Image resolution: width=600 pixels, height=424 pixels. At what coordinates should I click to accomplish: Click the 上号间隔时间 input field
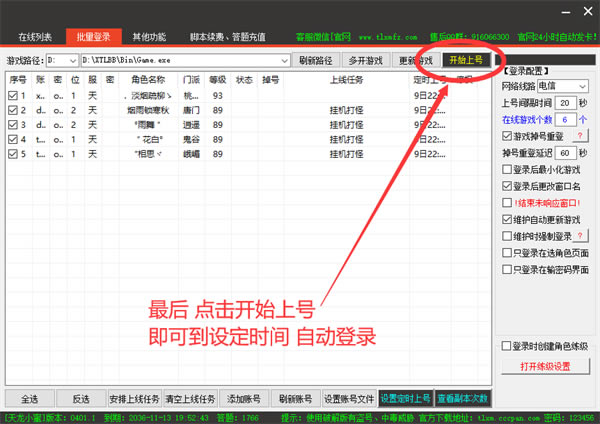[564, 103]
